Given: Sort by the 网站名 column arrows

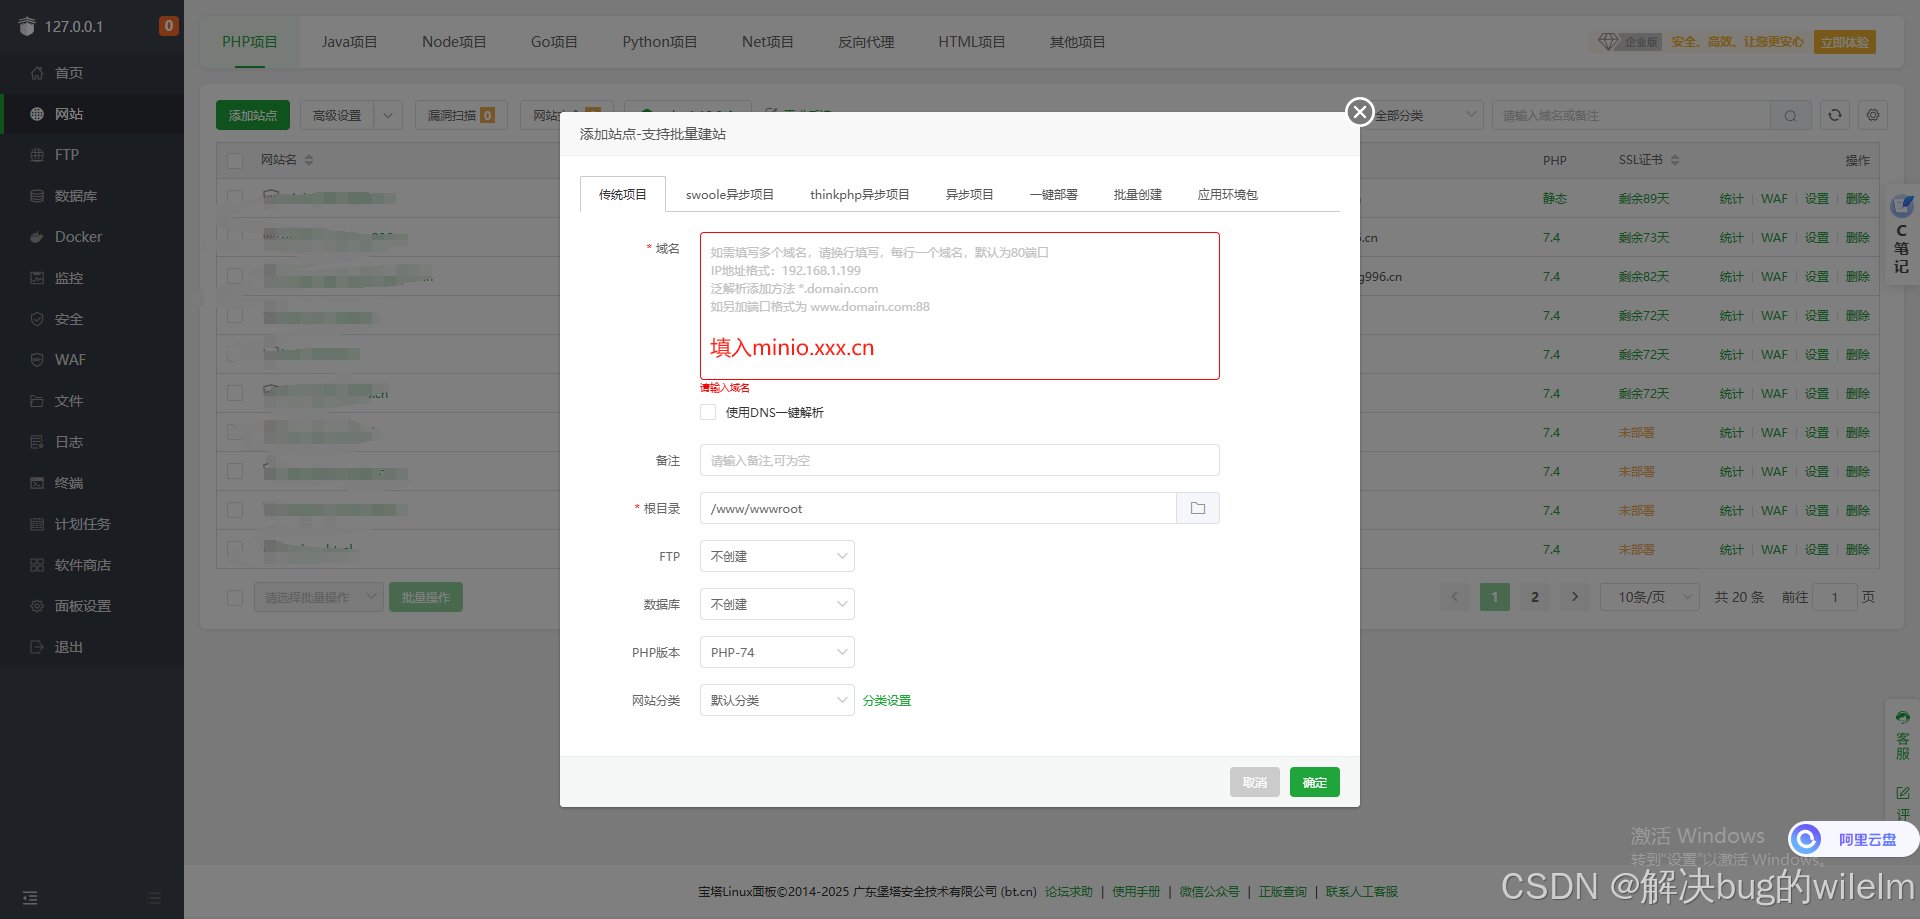Looking at the screenshot, I should pyautogui.click(x=309, y=160).
